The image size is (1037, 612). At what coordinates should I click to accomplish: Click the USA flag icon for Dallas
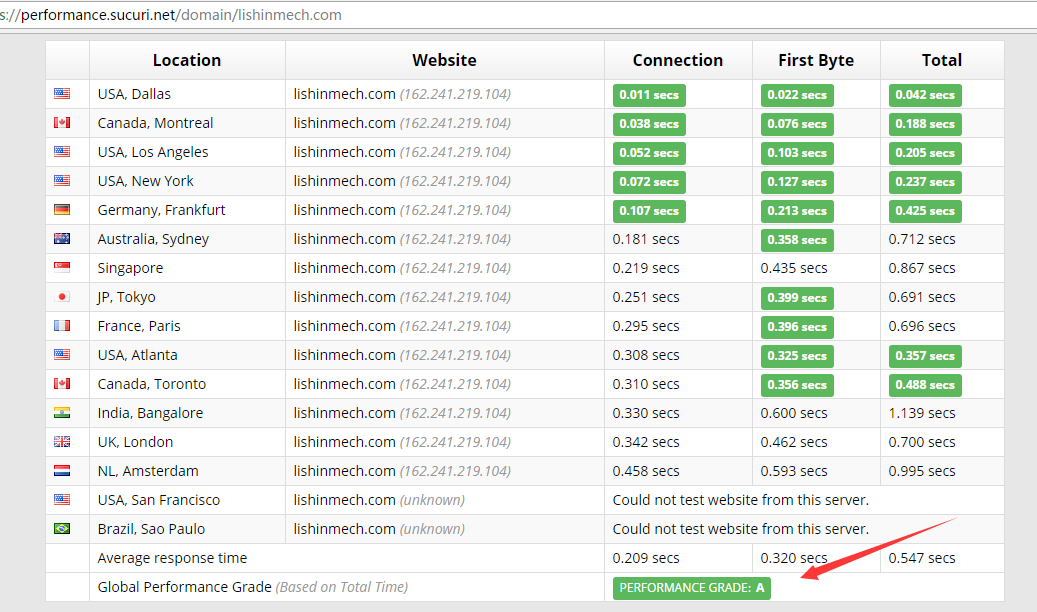(62, 94)
